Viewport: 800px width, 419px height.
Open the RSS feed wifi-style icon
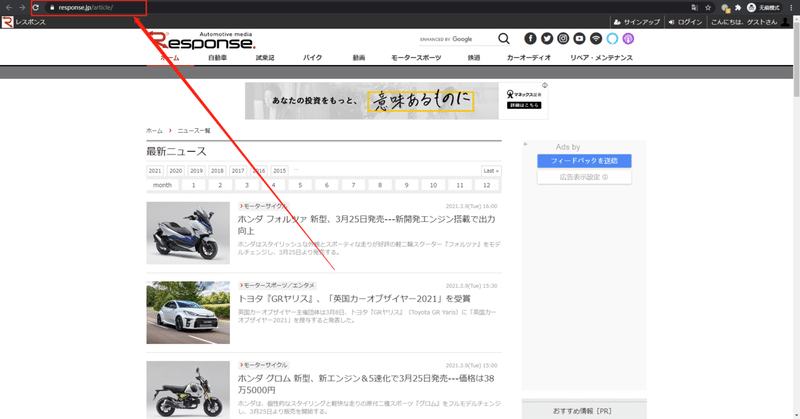click(596, 38)
